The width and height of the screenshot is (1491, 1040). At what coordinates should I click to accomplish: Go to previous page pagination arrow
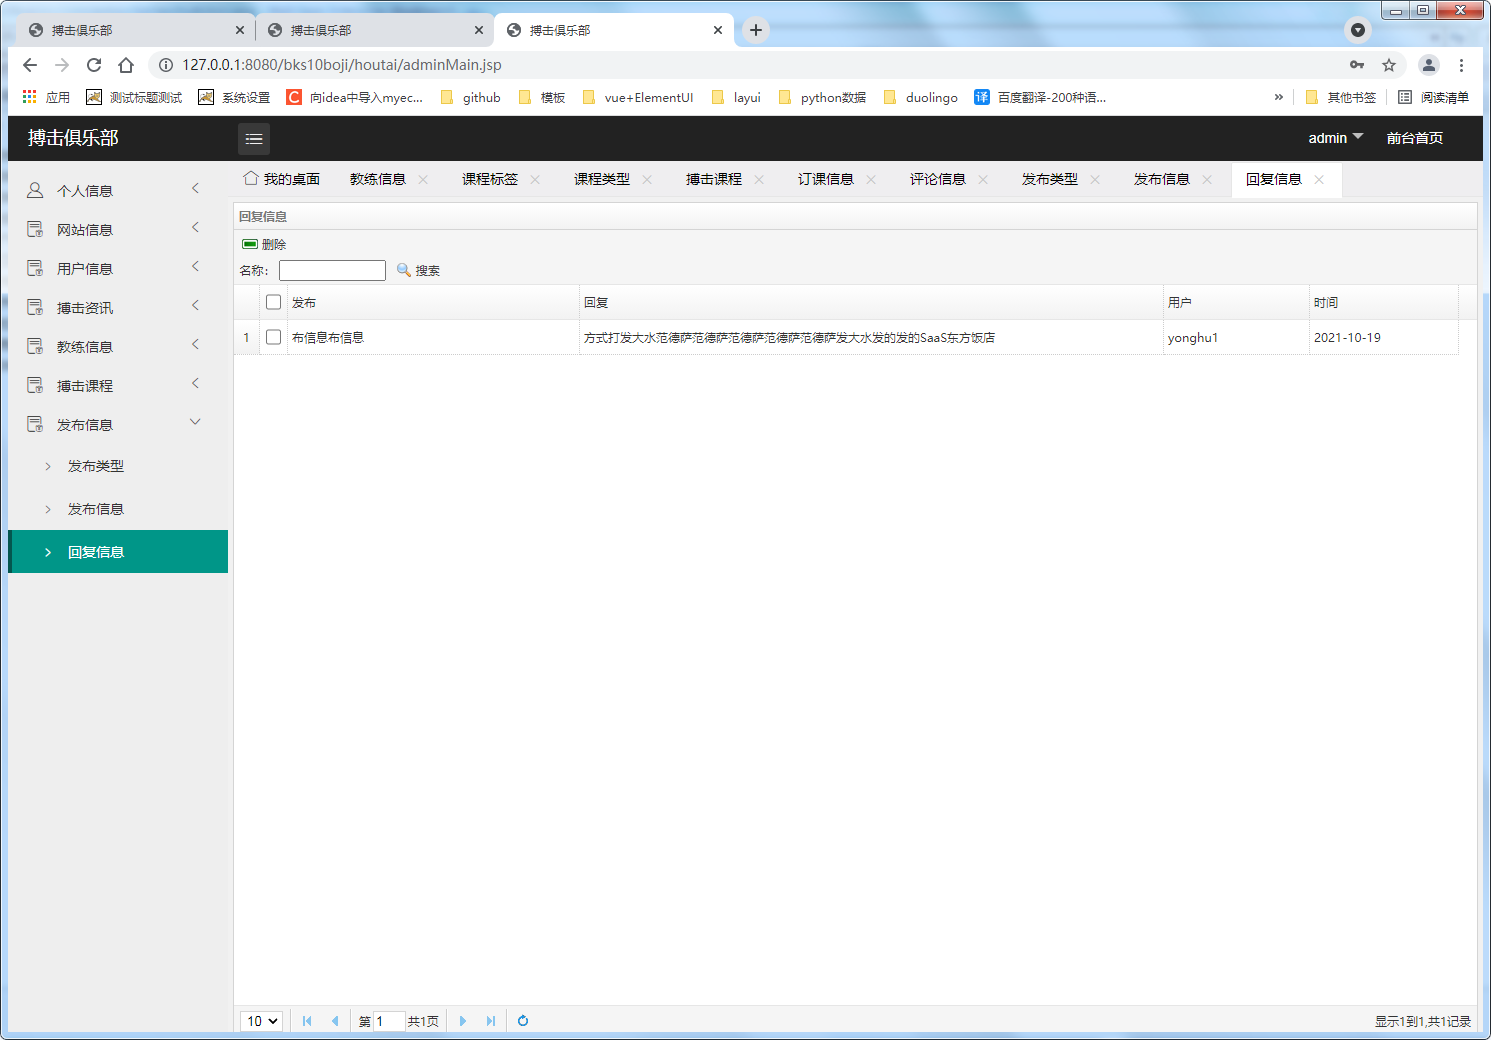pos(335,1021)
